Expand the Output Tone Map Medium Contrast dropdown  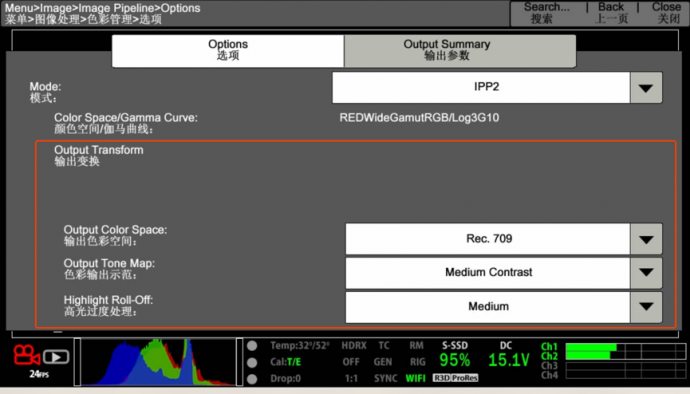503,273
